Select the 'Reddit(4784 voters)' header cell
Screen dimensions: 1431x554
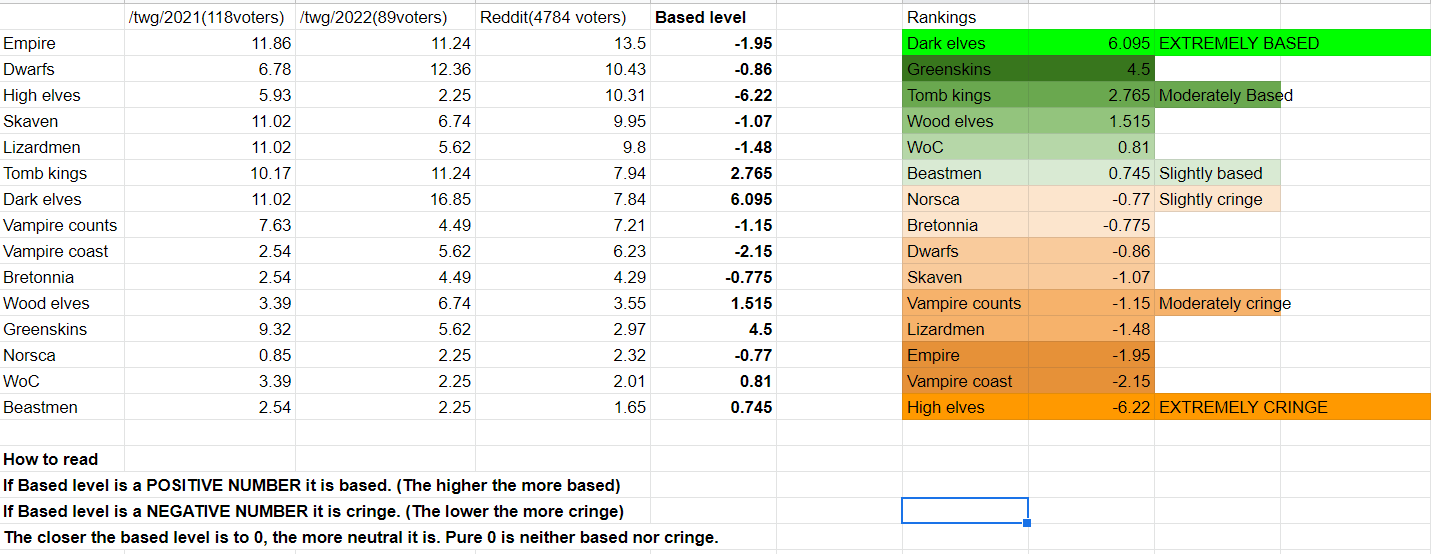pyautogui.click(x=562, y=18)
